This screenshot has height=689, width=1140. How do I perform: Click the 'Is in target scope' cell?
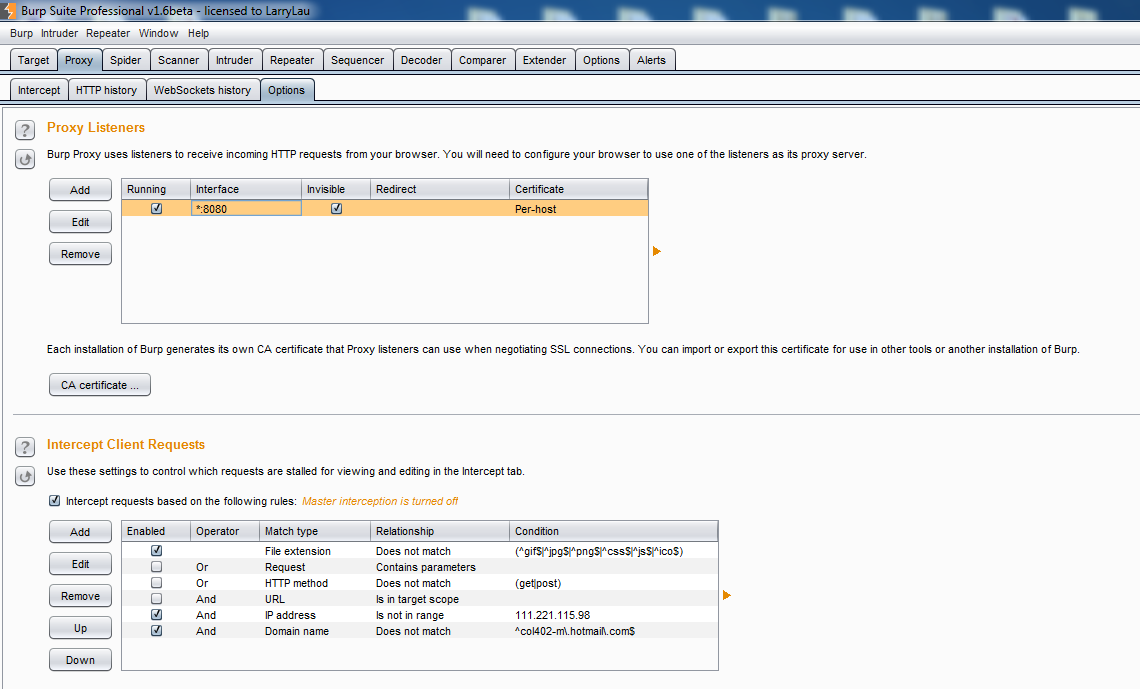tap(440, 599)
